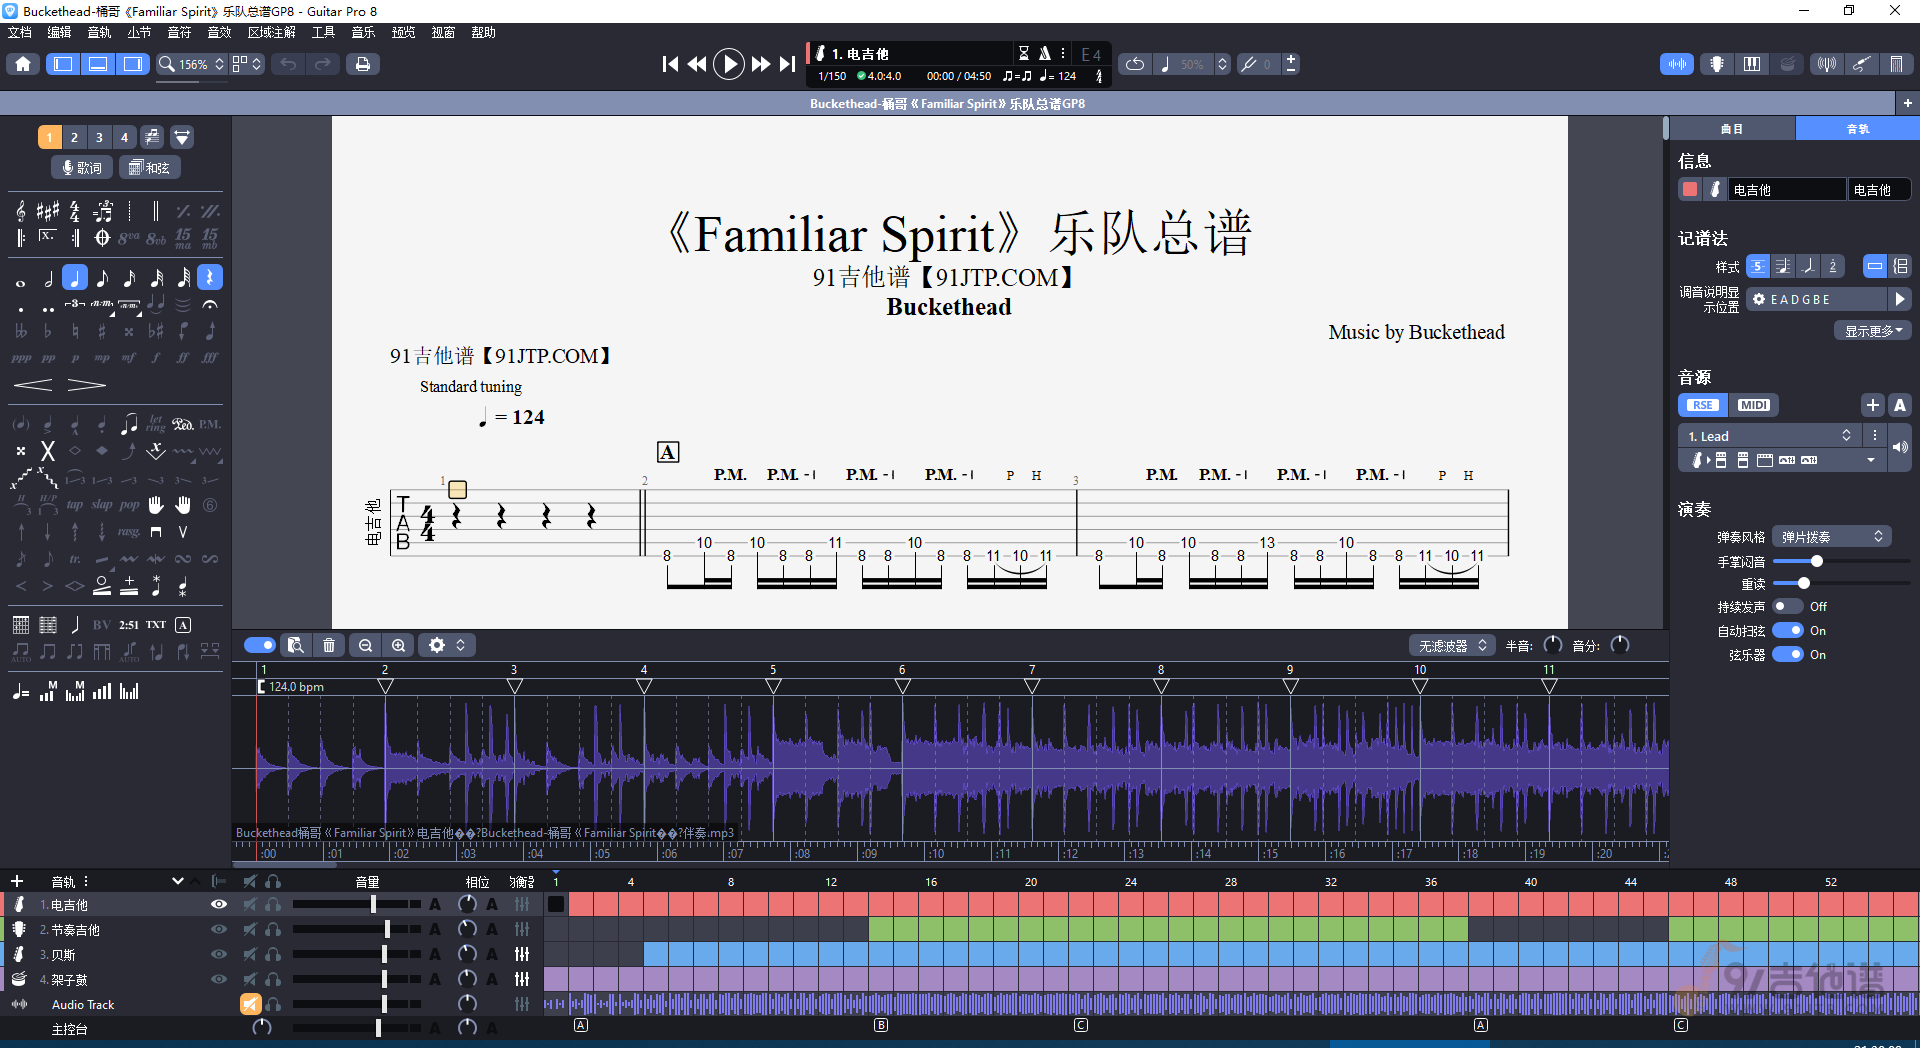Switch to the 曲目 (Song) inspector tab
This screenshot has width=1920, height=1048.
click(x=1732, y=129)
